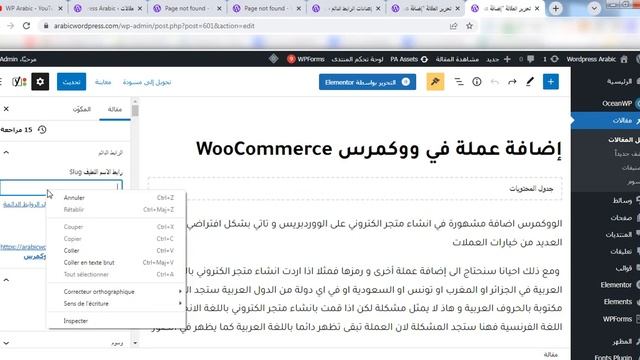Toggle the settings gear sidebar button
The image size is (640, 360).
pyautogui.click(x=40, y=82)
